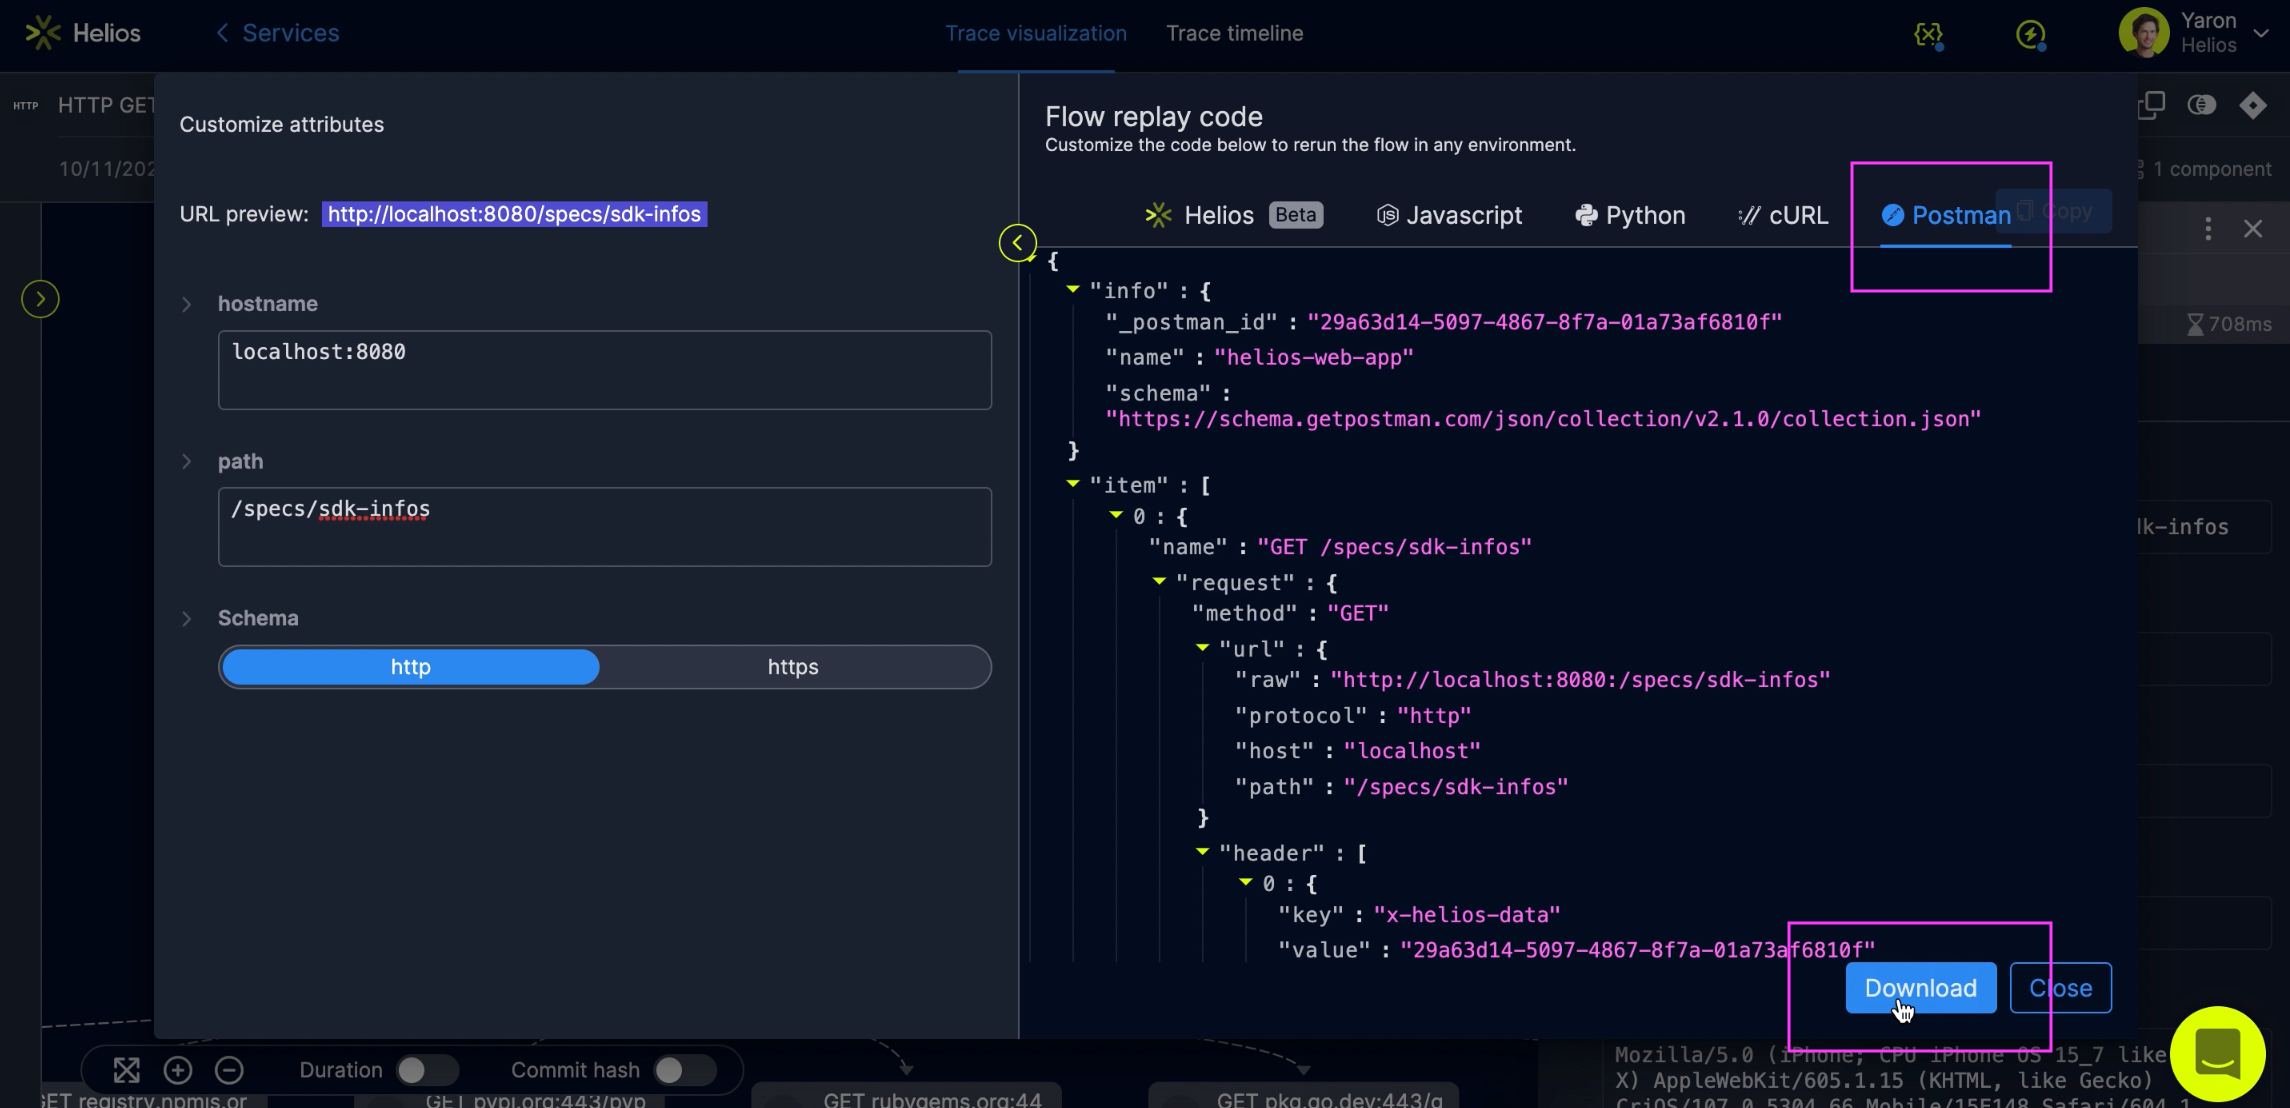
Task: Open the variables braces icon in header
Action: [1928, 34]
